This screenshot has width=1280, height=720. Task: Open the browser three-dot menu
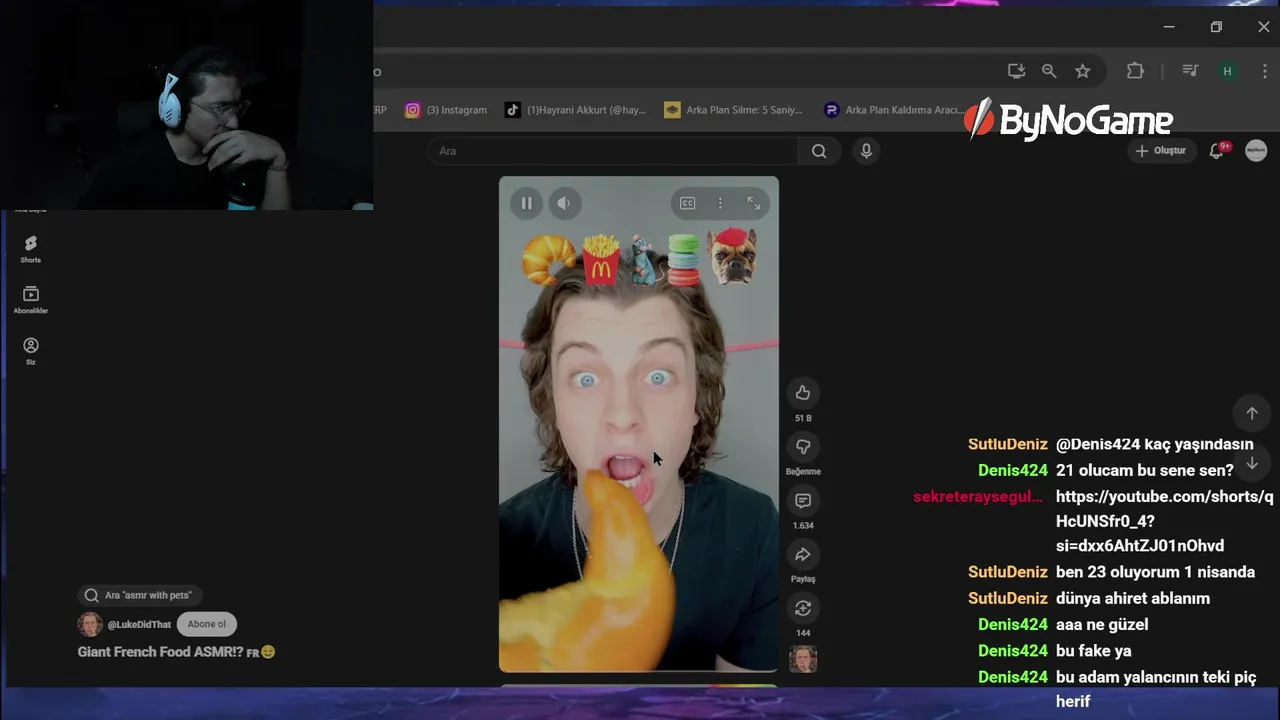click(1266, 71)
